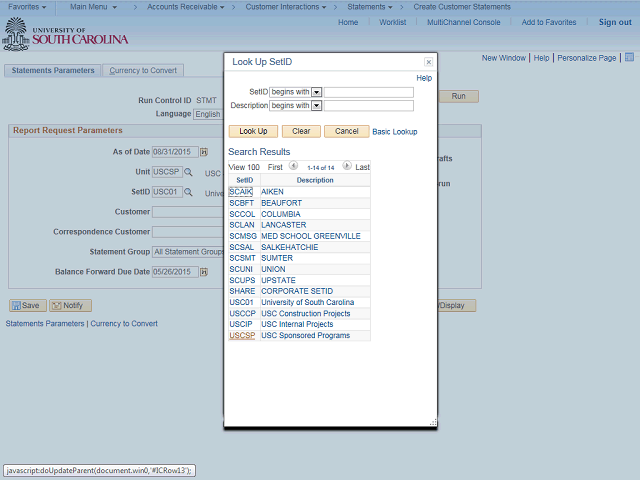Open the Language dropdown
This screenshot has width=640, height=480.
coord(208,114)
